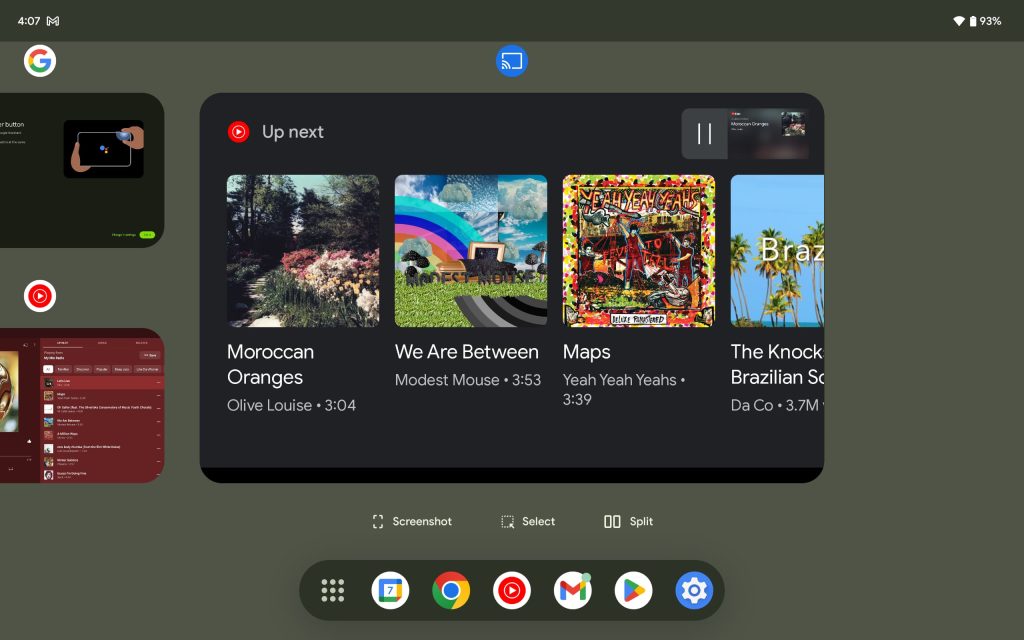Pause playback in the mini player
This screenshot has width=1024, height=640.
click(x=704, y=134)
